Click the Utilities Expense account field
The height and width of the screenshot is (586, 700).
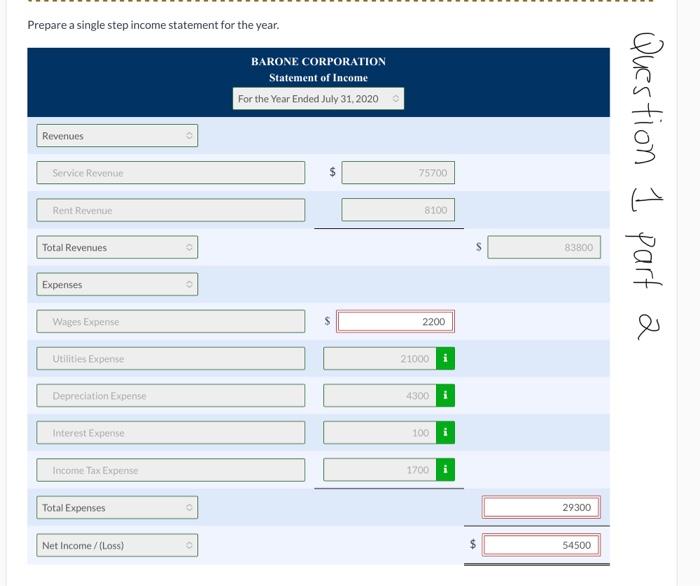(x=171, y=358)
